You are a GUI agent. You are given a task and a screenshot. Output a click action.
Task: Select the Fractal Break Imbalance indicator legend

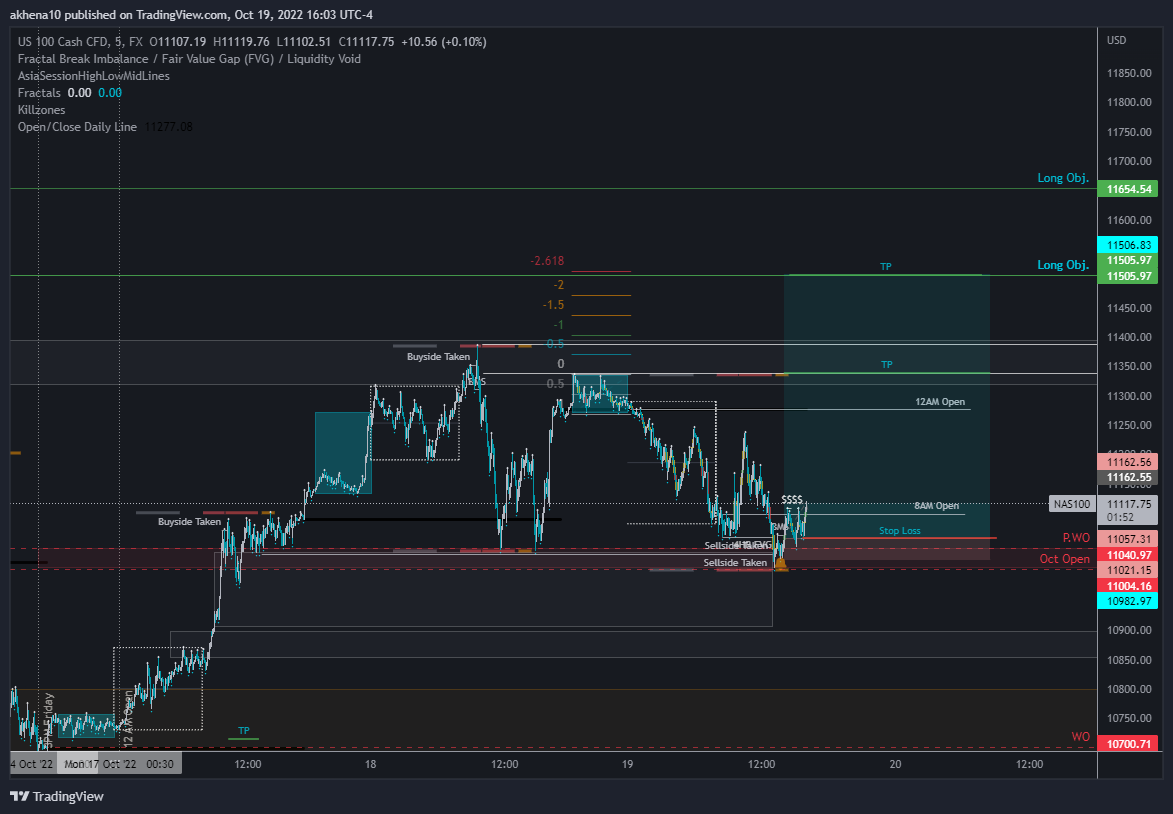[x=189, y=58]
